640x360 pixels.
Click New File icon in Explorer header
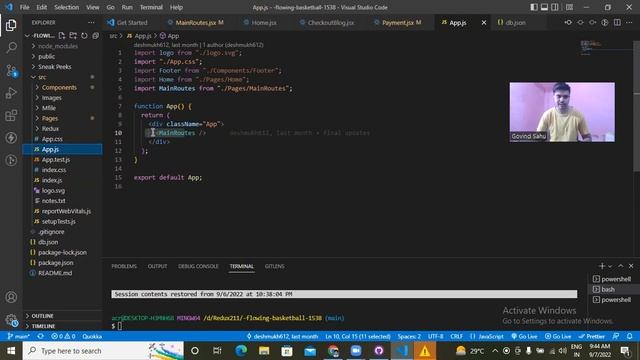click(x=62, y=36)
